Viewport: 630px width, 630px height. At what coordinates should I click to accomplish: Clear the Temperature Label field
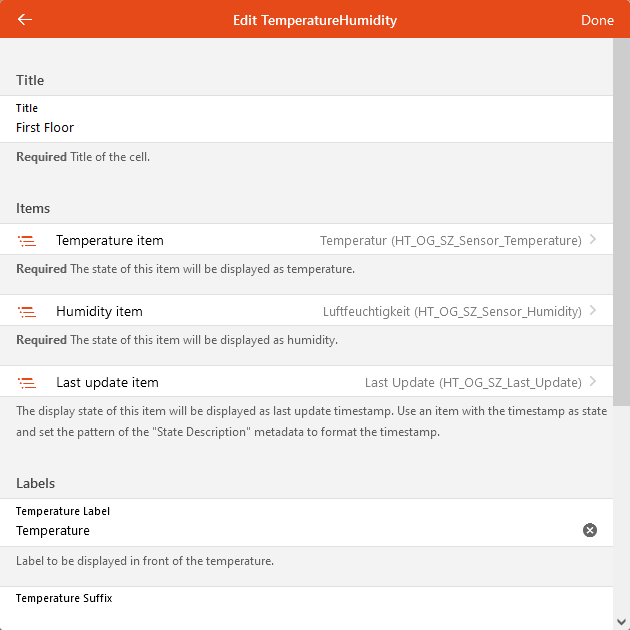[x=590, y=530]
